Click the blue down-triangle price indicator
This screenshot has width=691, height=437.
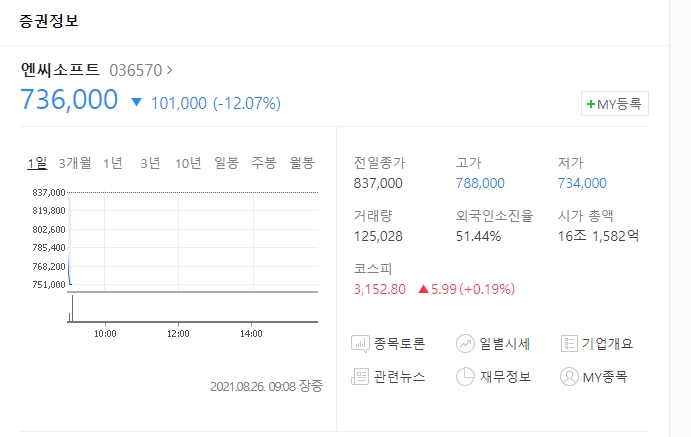click(x=137, y=102)
